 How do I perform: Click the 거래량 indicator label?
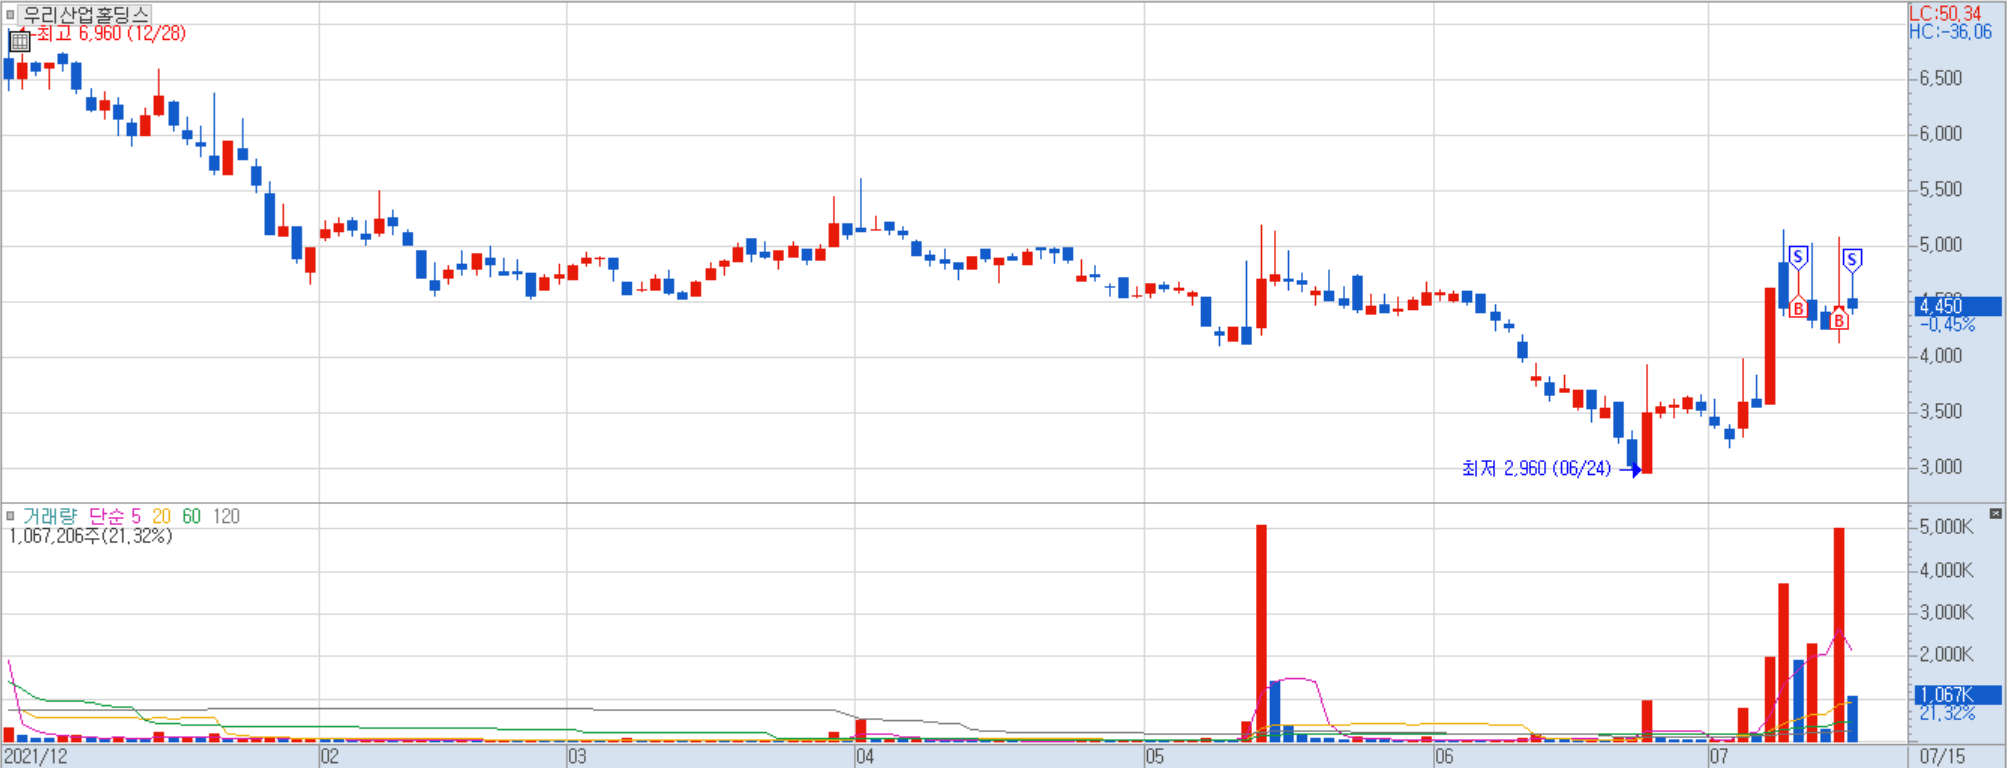tap(50, 516)
